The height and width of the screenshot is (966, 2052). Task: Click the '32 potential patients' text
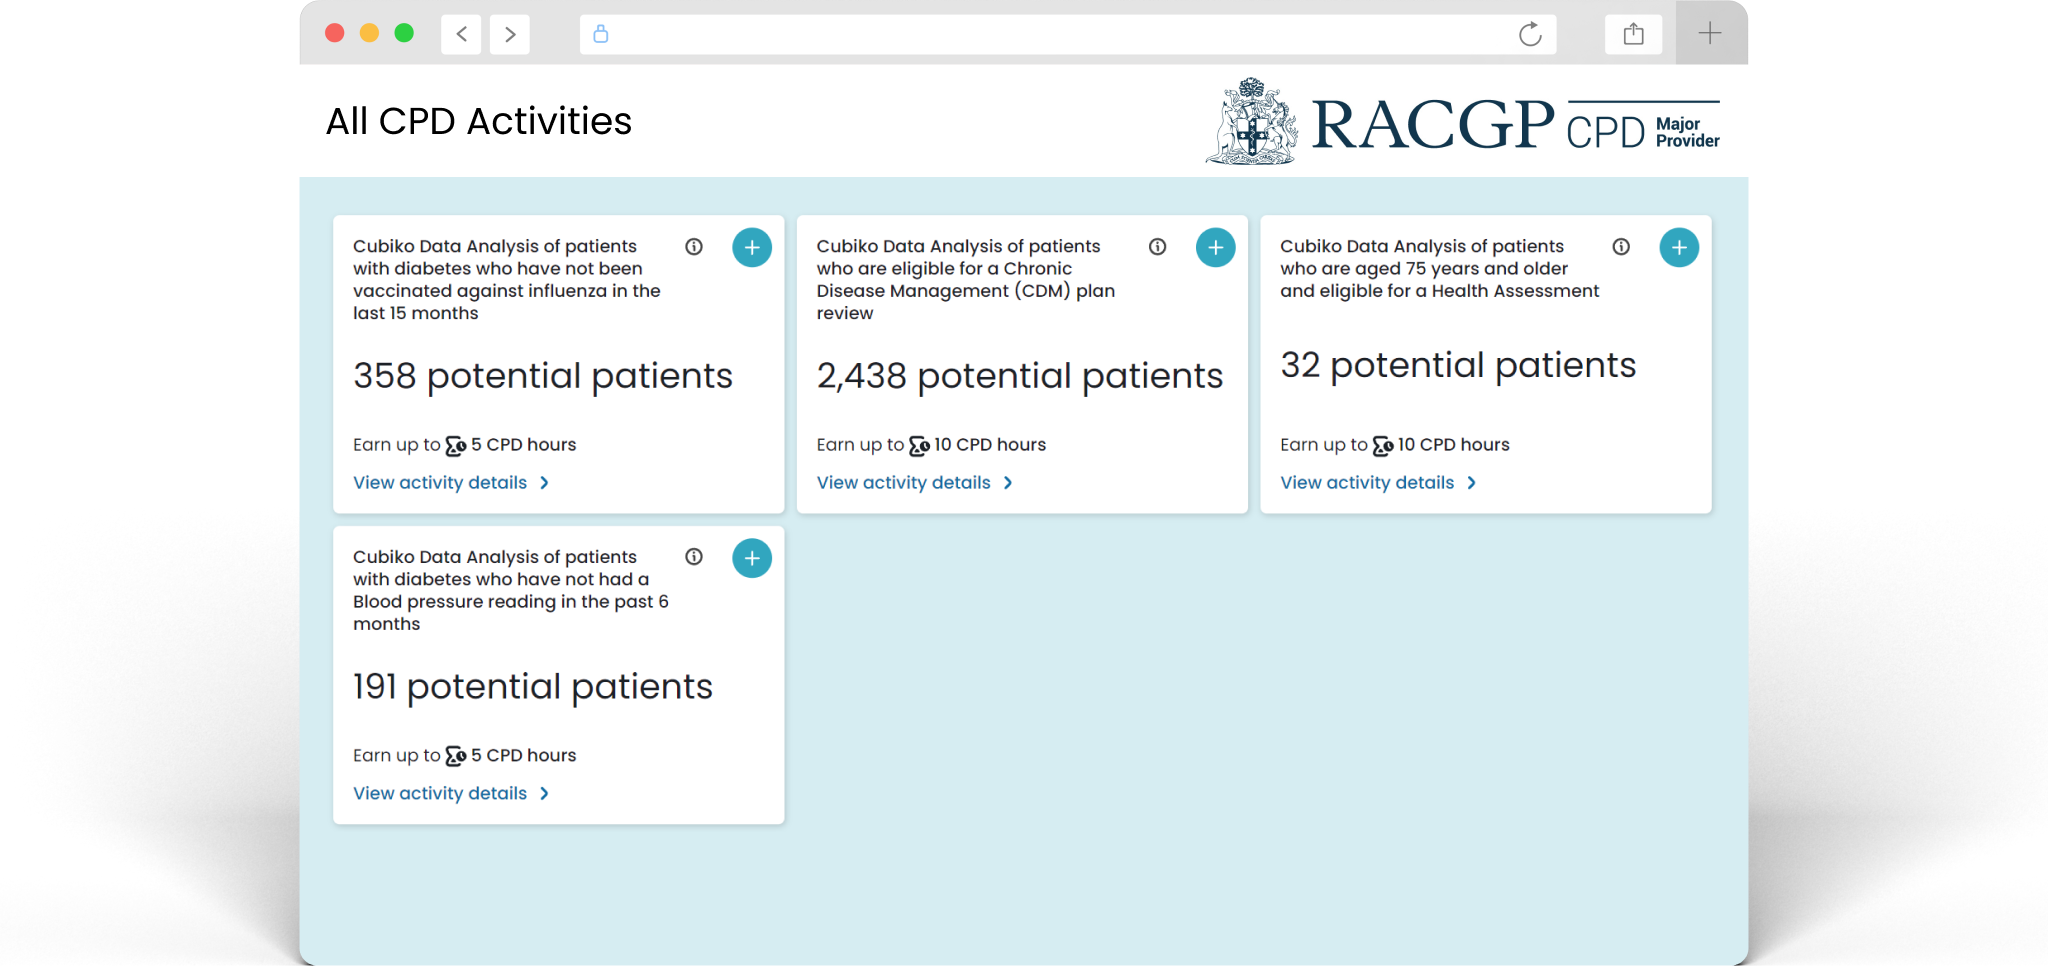click(1458, 366)
